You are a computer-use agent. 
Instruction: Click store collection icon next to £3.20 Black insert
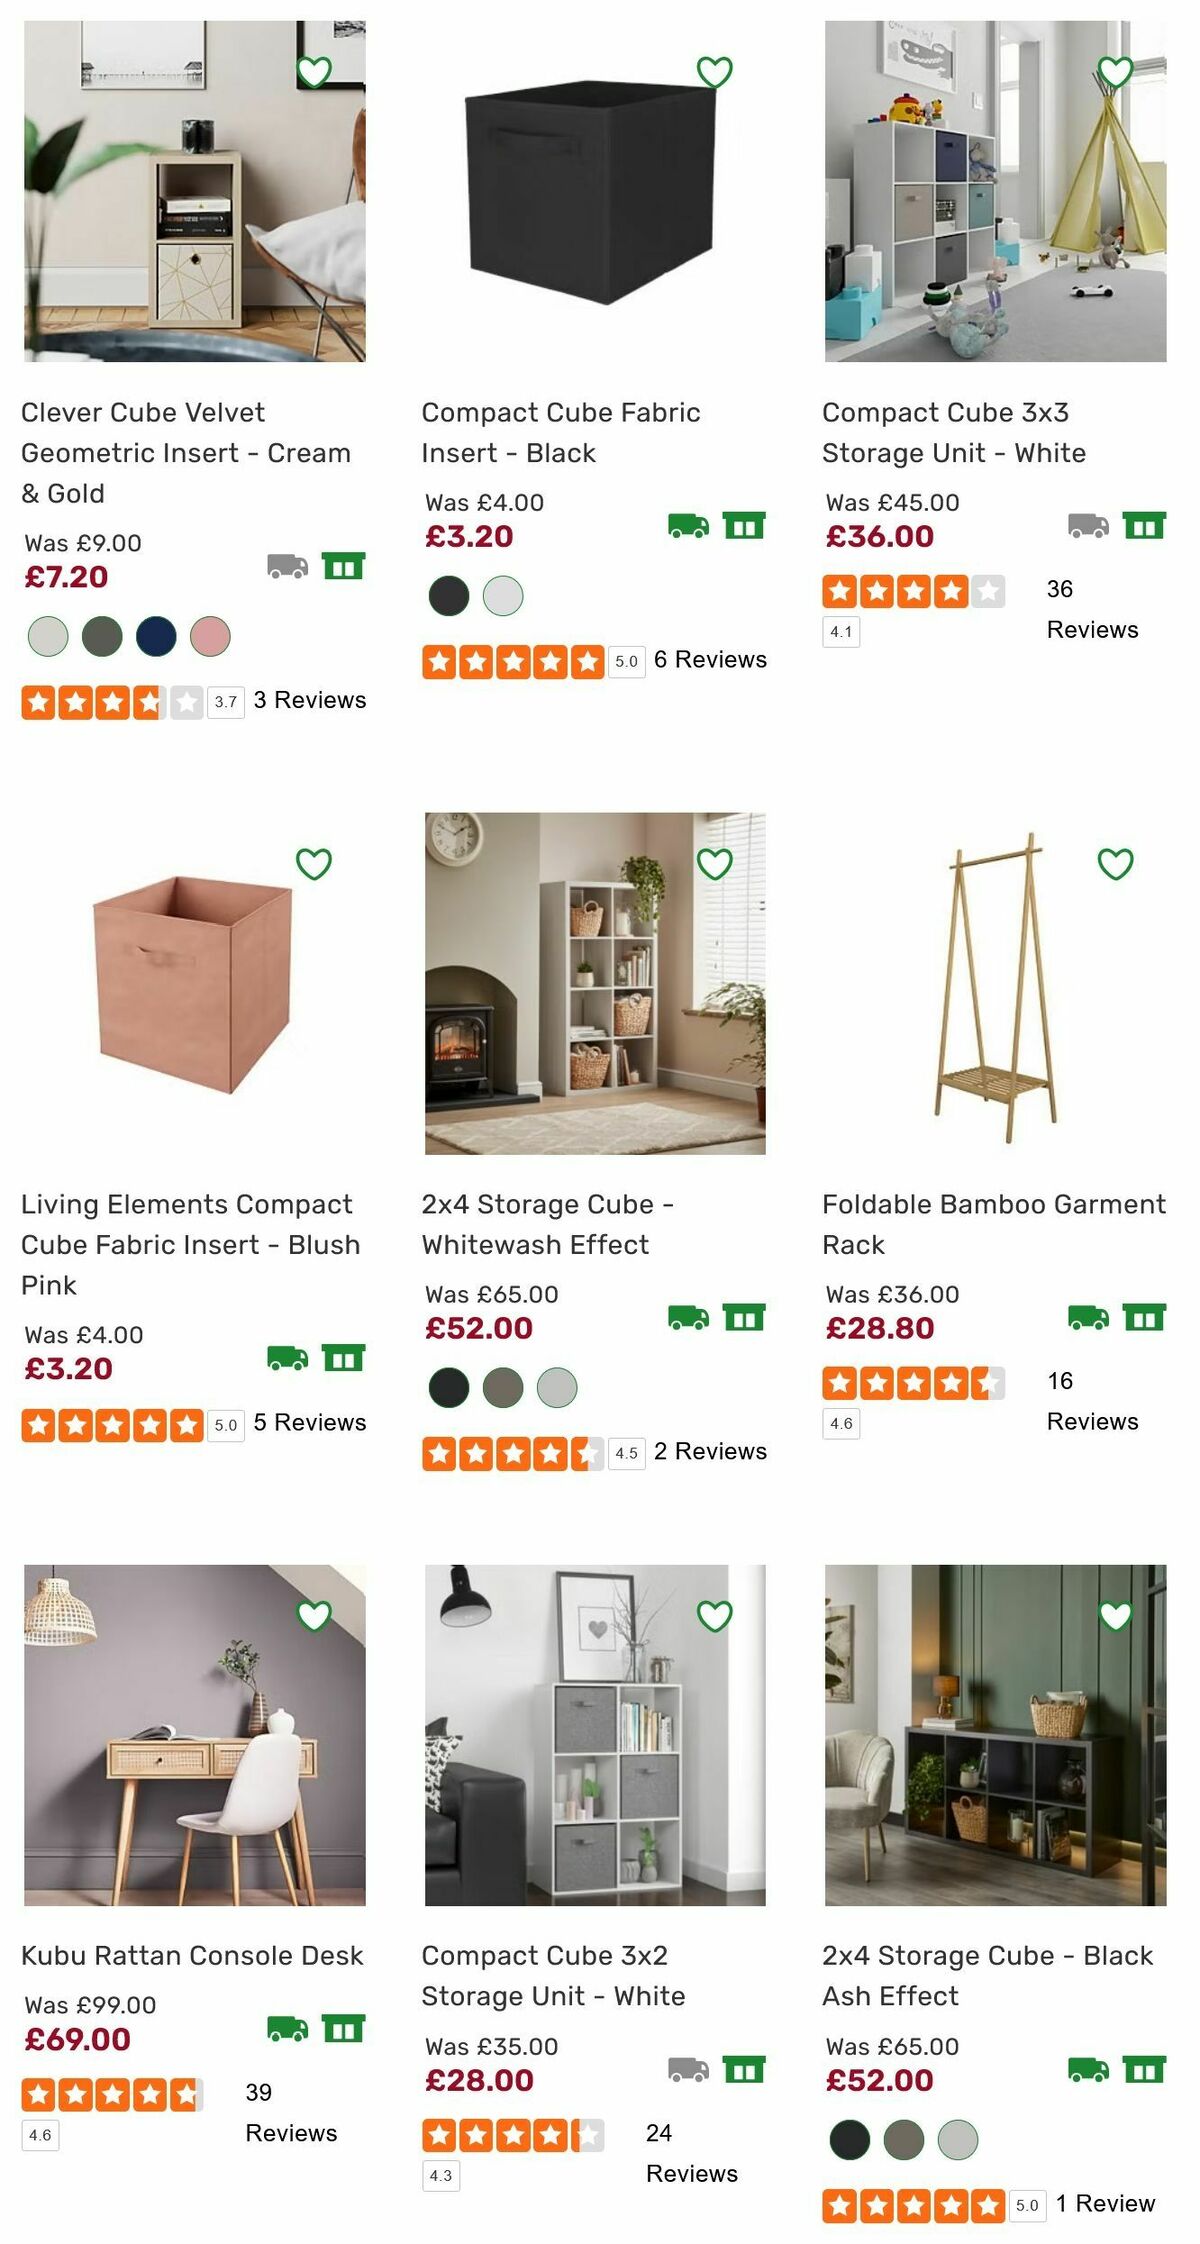[x=745, y=525]
